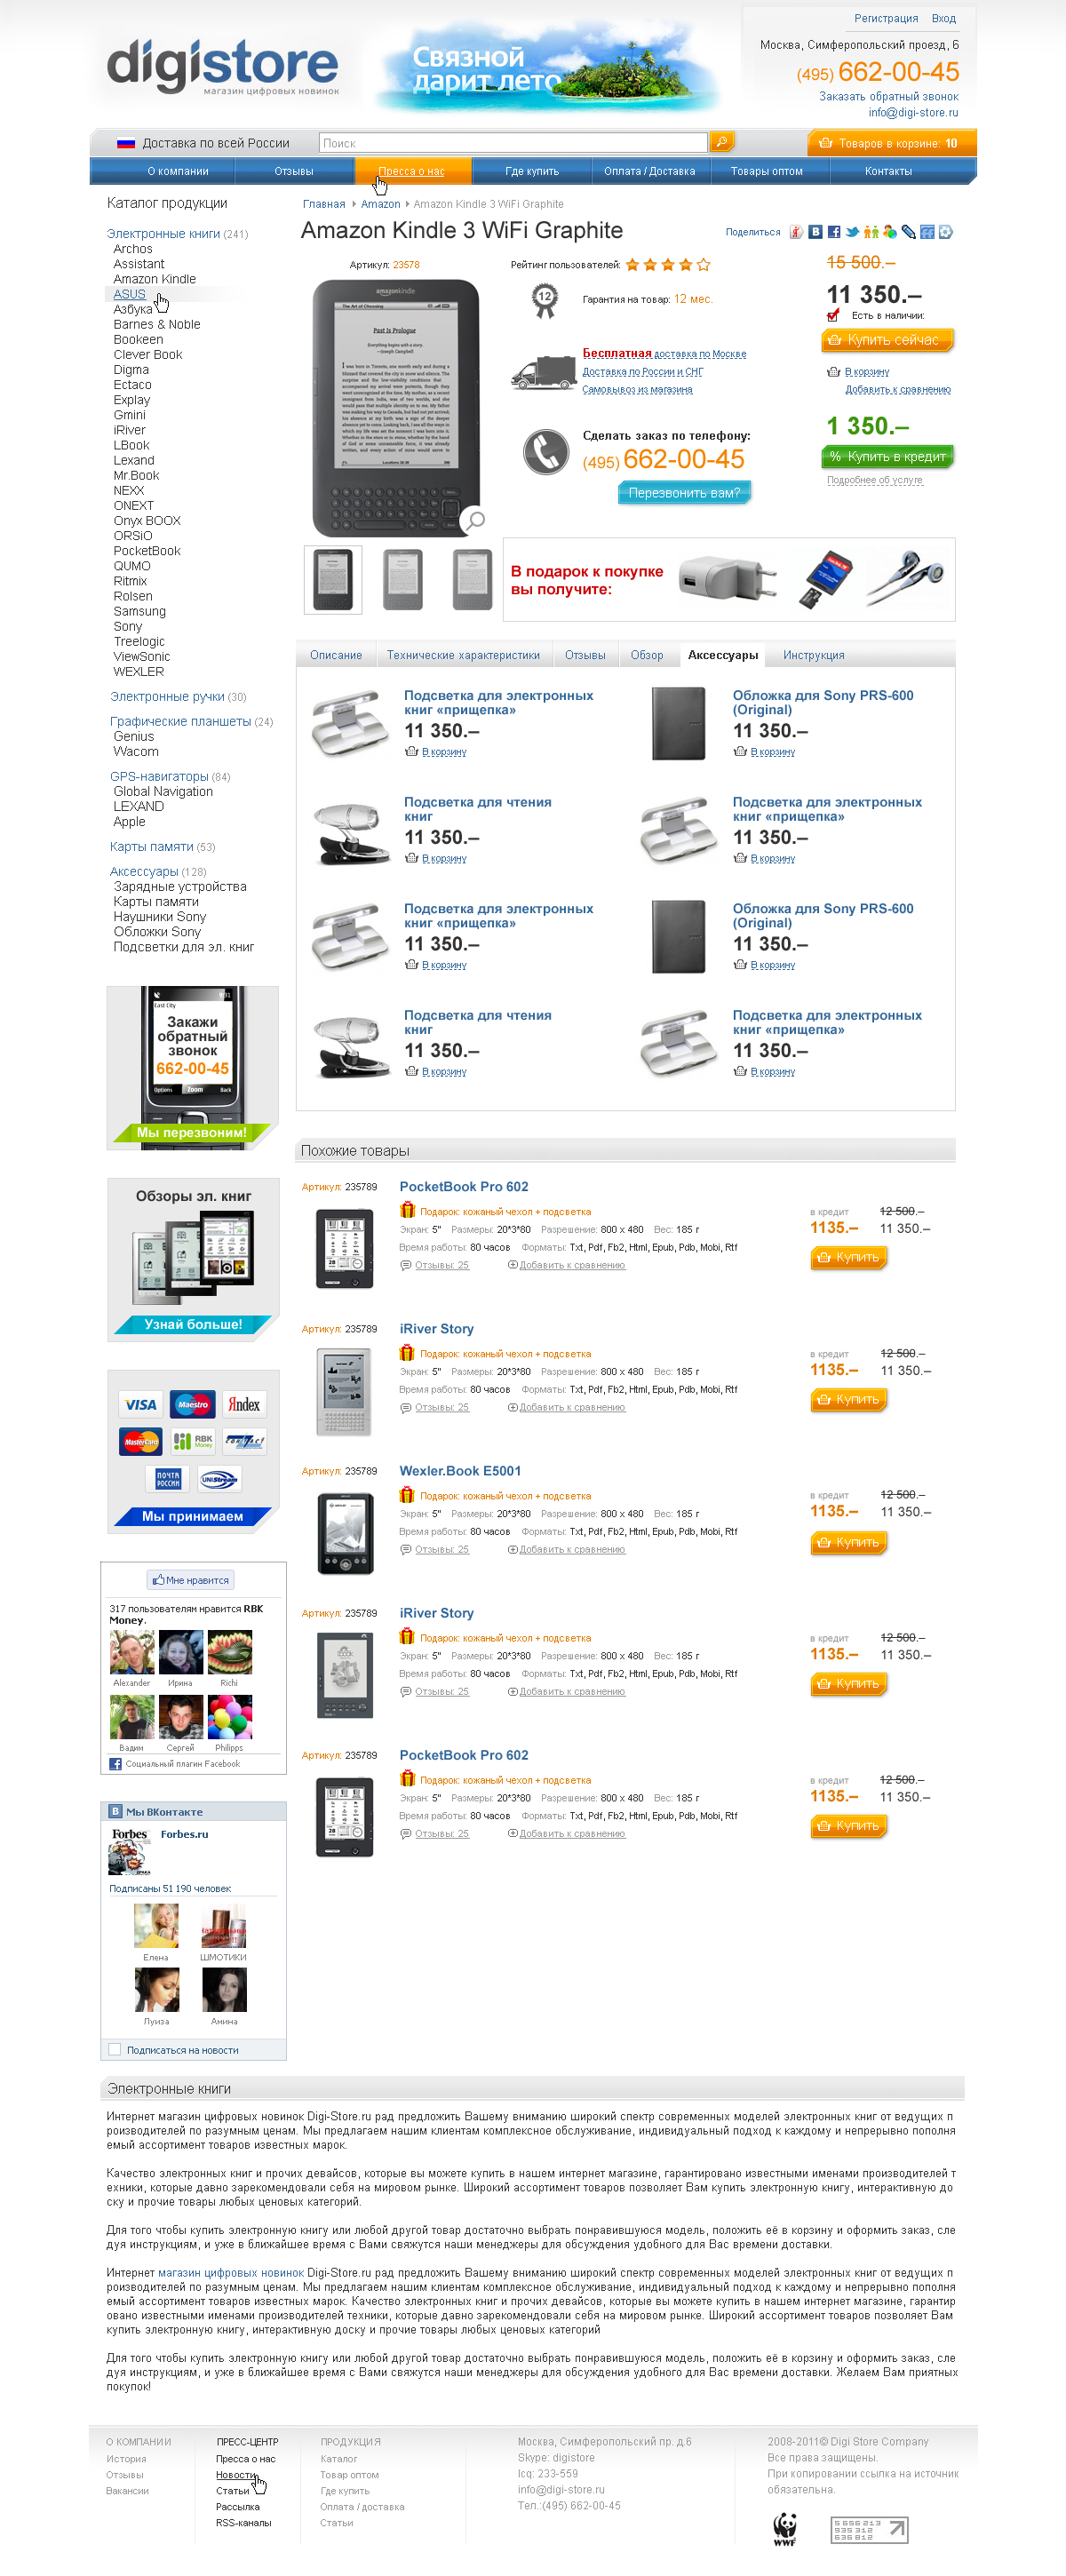Click the WWF panda logo in the footer
Image resolution: width=1066 pixels, height=2576 pixels.
[785, 2529]
